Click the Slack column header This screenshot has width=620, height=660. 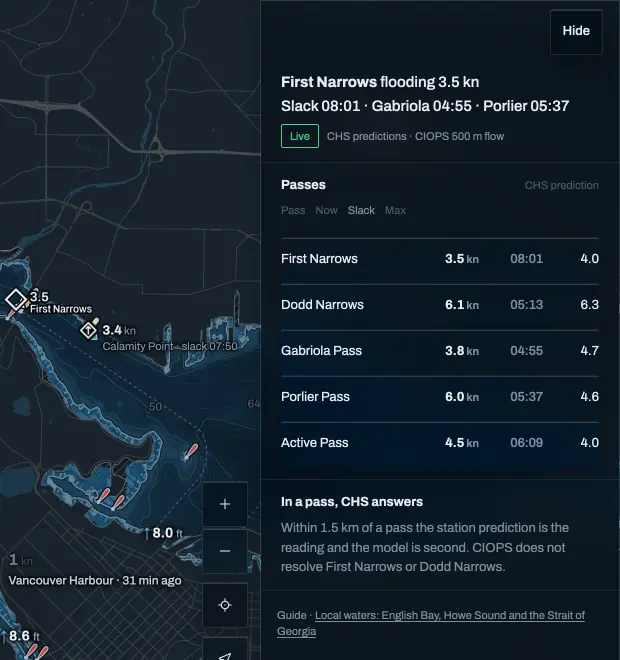[361, 210]
